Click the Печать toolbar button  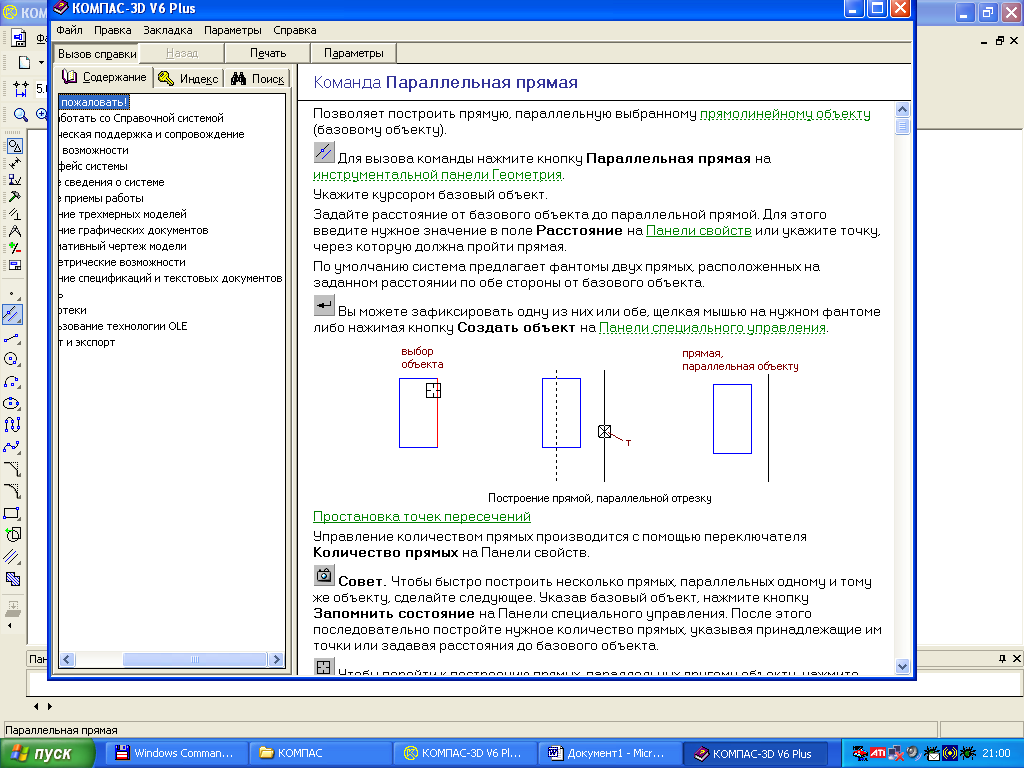pyautogui.click(x=268, y=53)
